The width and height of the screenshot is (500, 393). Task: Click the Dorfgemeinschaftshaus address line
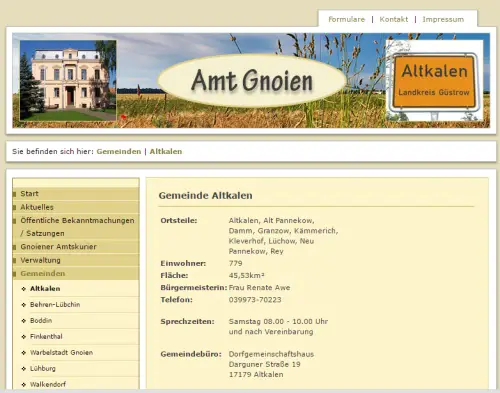coord(271,354)
